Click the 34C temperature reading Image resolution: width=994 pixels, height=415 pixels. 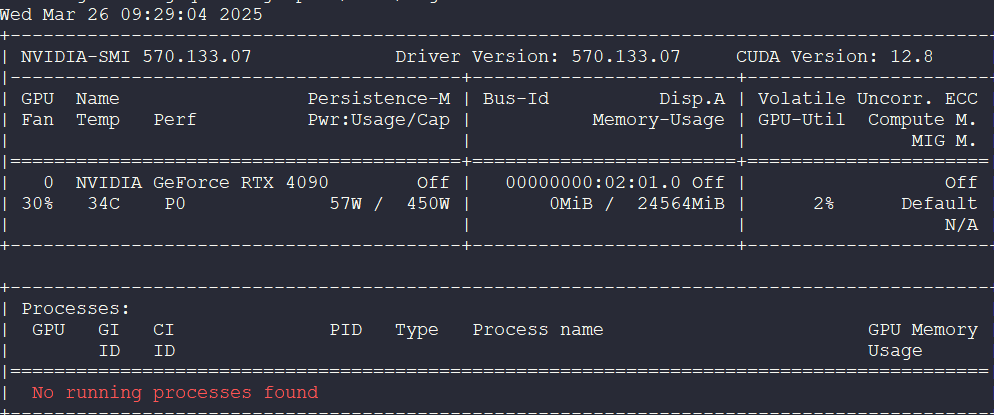point(103,204)
